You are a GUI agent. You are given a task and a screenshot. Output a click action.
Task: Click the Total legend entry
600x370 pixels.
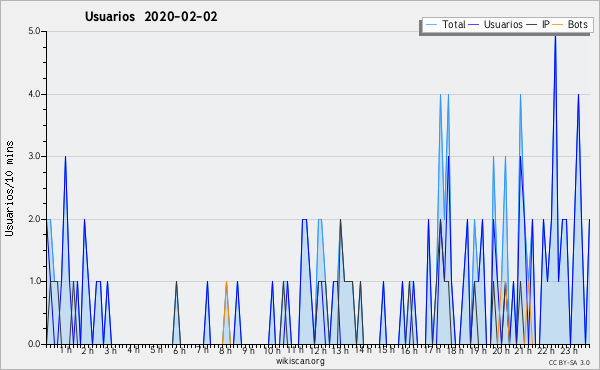pyautogui.click(x=446, y=24)
